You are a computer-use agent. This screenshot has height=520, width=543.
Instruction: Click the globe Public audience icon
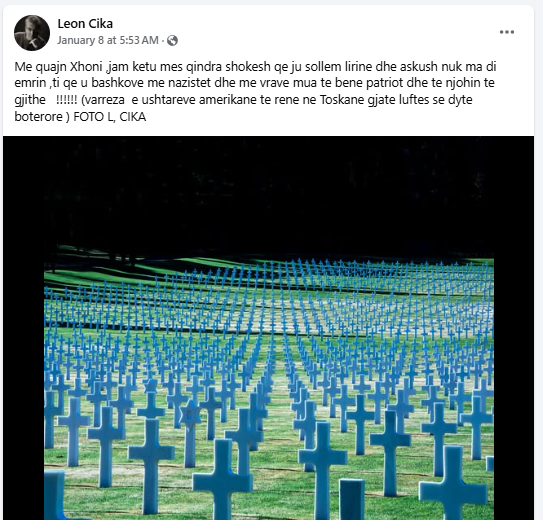point(172,41)
